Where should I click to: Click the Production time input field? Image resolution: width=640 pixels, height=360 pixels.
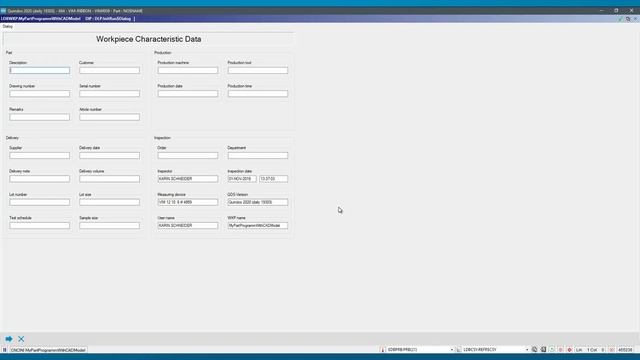pyautogui.click(x=258, y=94)
